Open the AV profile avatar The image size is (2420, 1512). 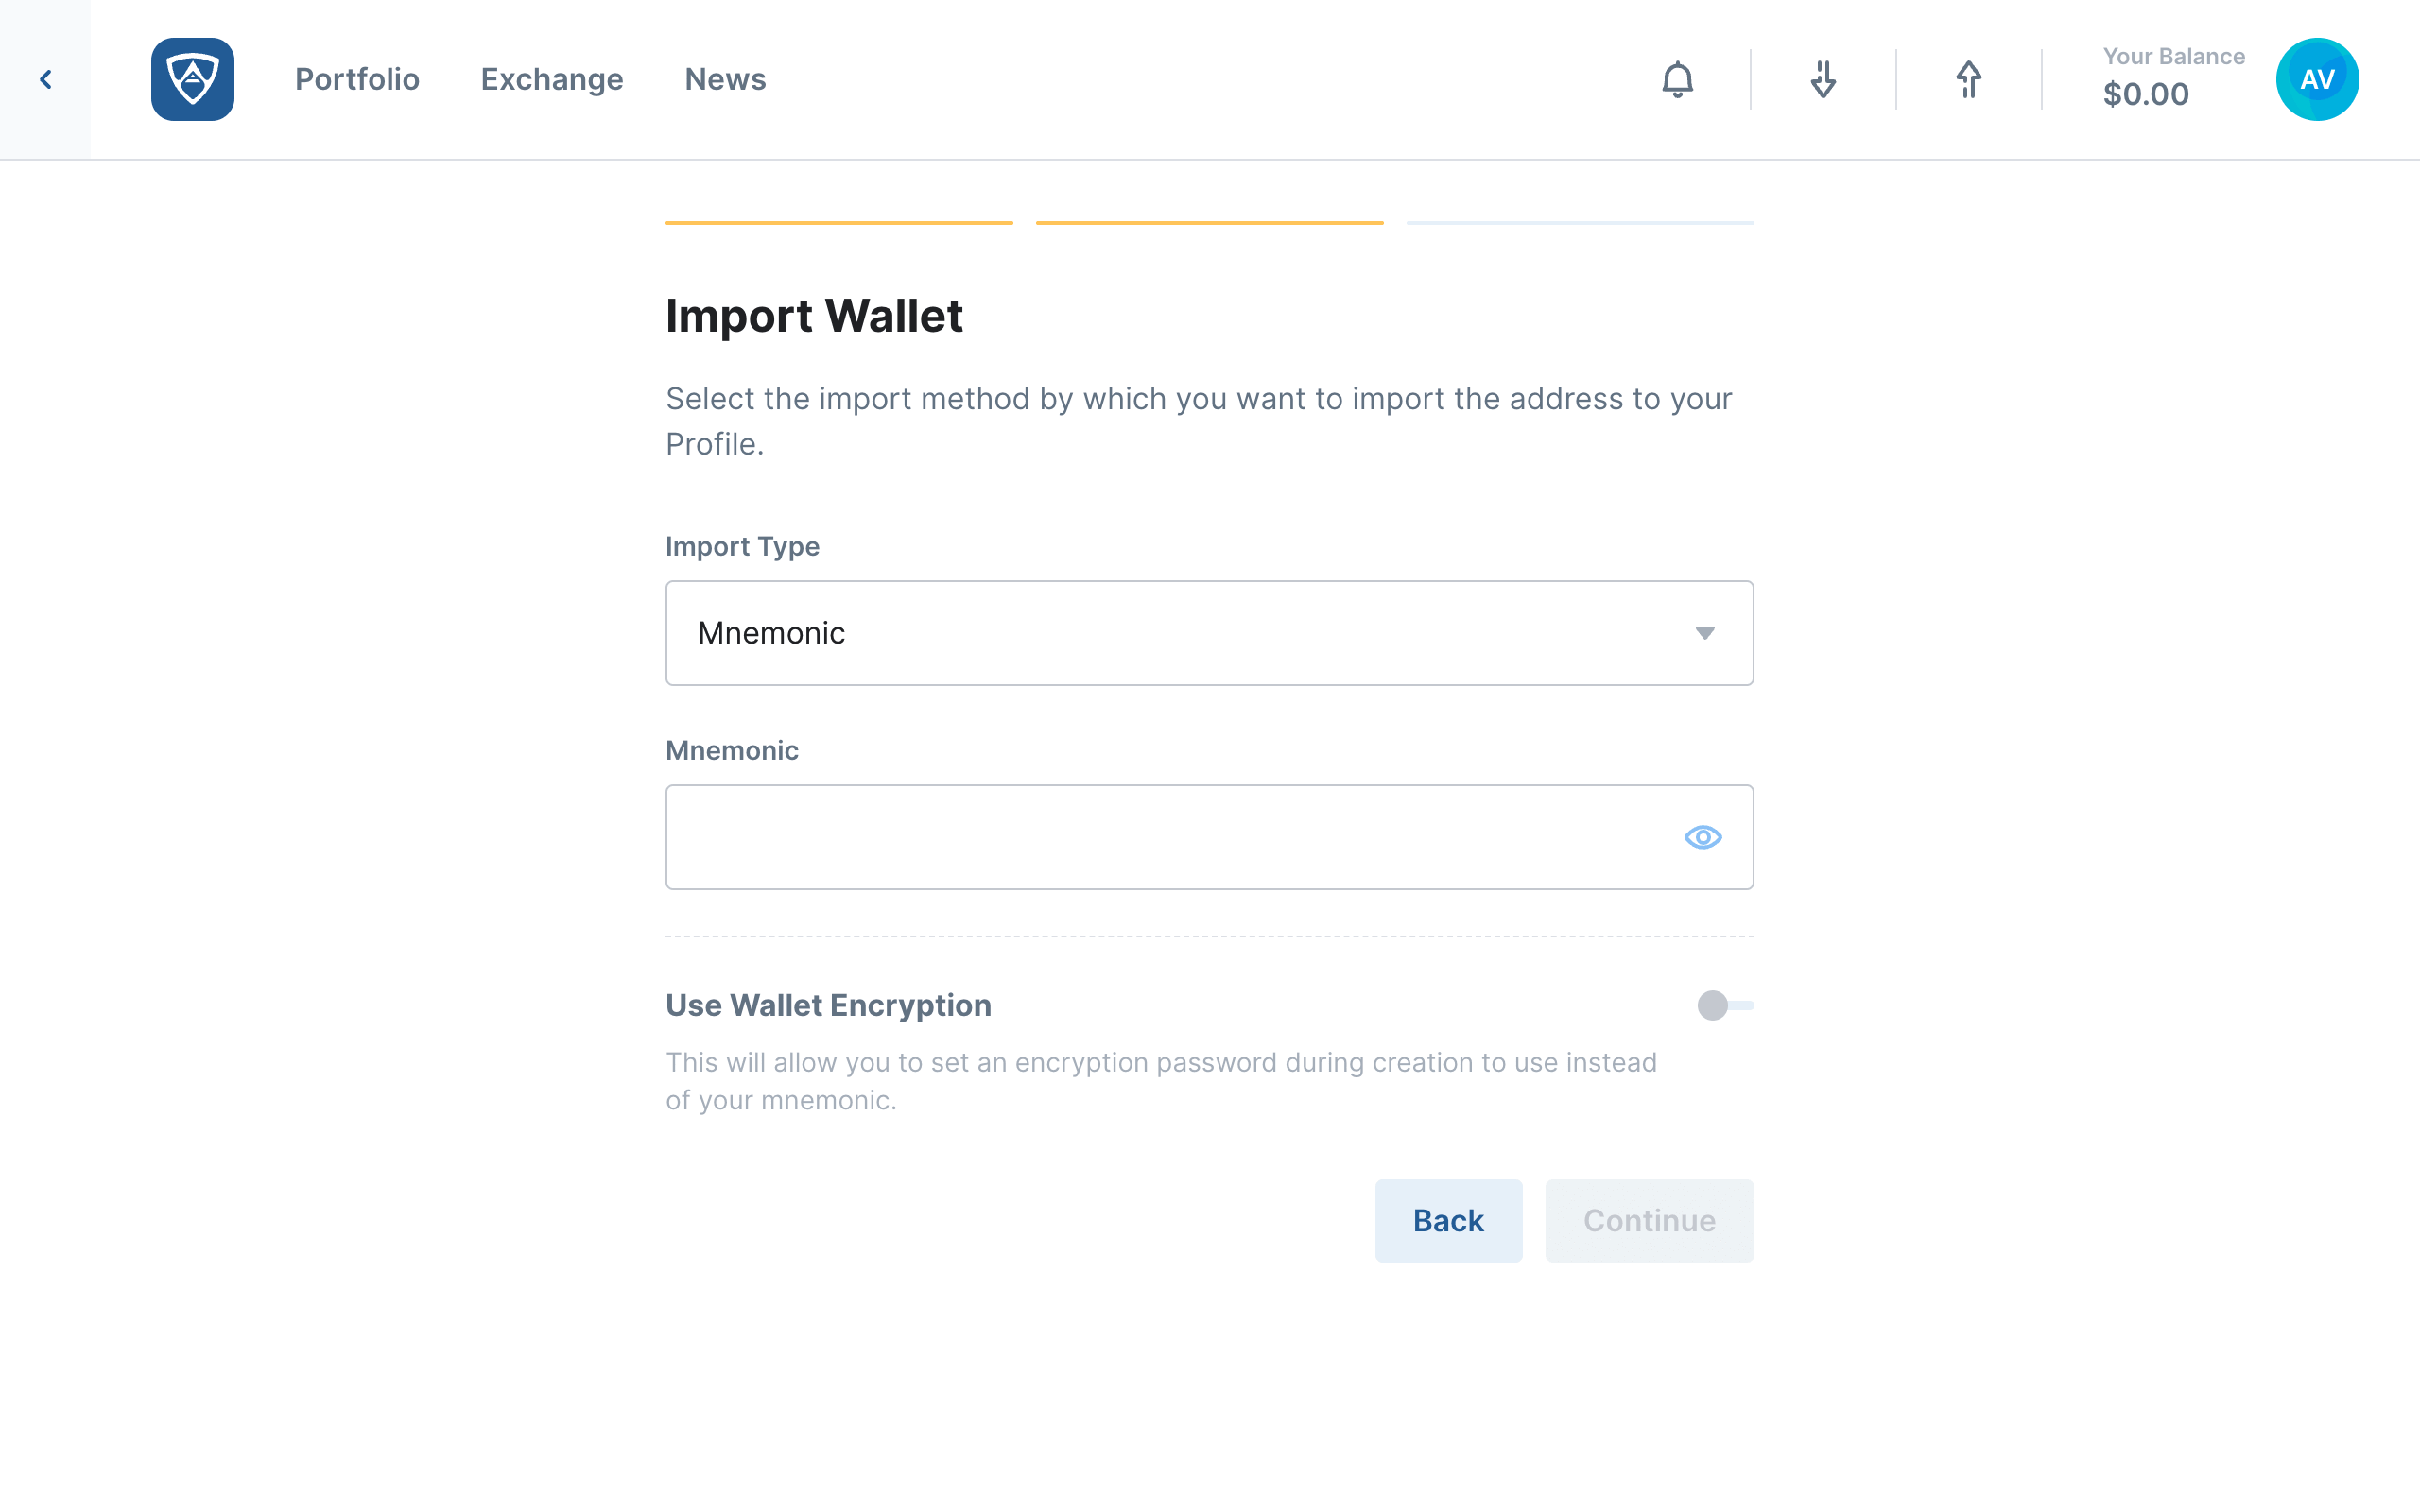click(2317, 79)
